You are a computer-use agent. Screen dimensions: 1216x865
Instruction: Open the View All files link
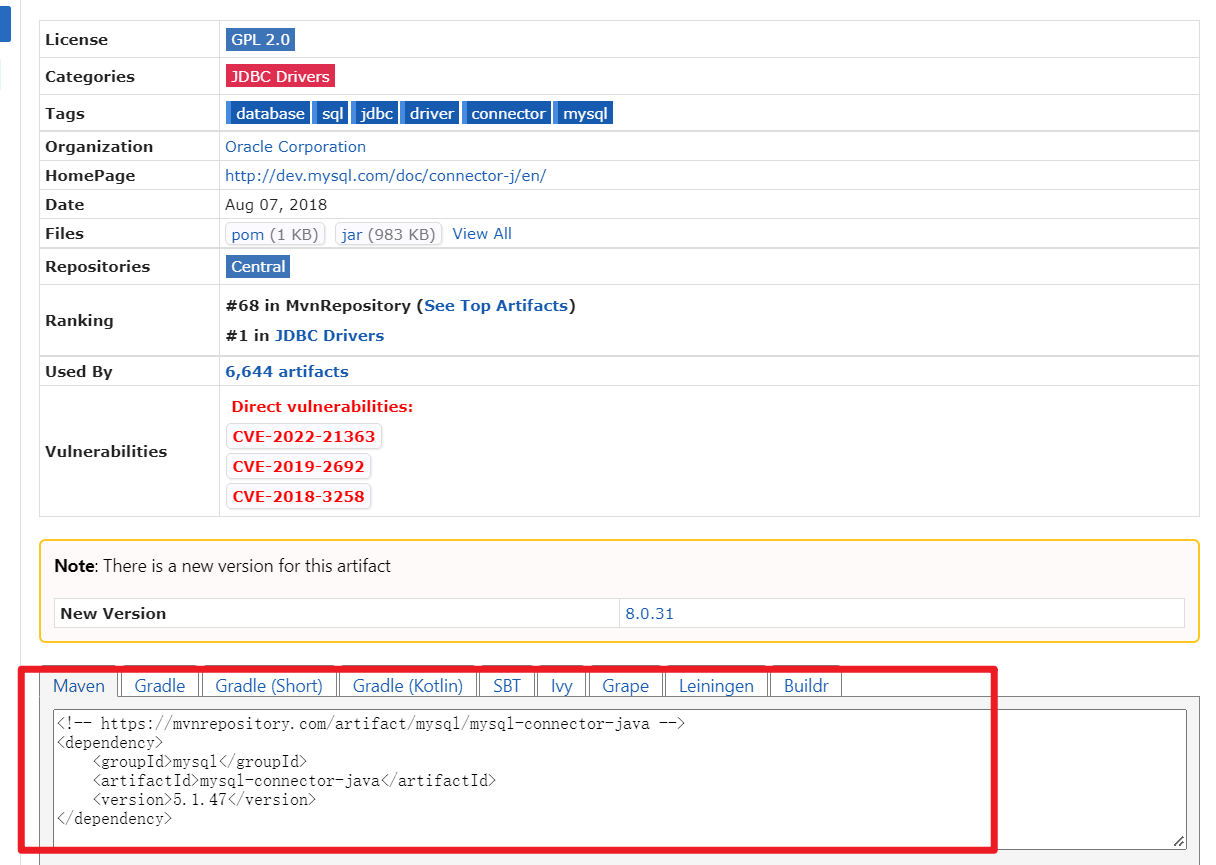coord(482,233)
